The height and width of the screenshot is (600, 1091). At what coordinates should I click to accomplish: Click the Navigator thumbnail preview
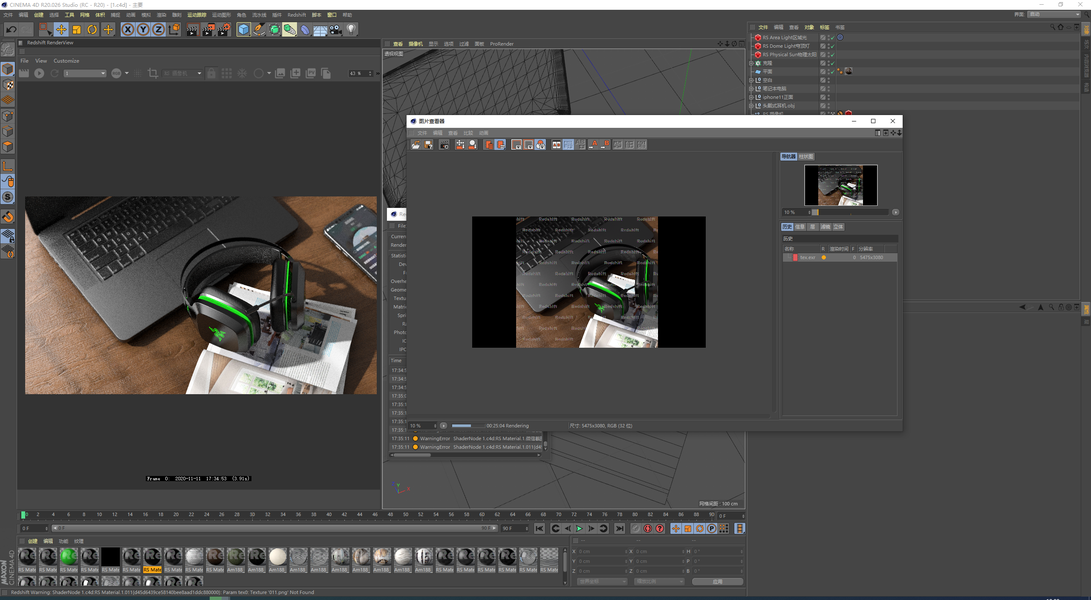point(841,185)
